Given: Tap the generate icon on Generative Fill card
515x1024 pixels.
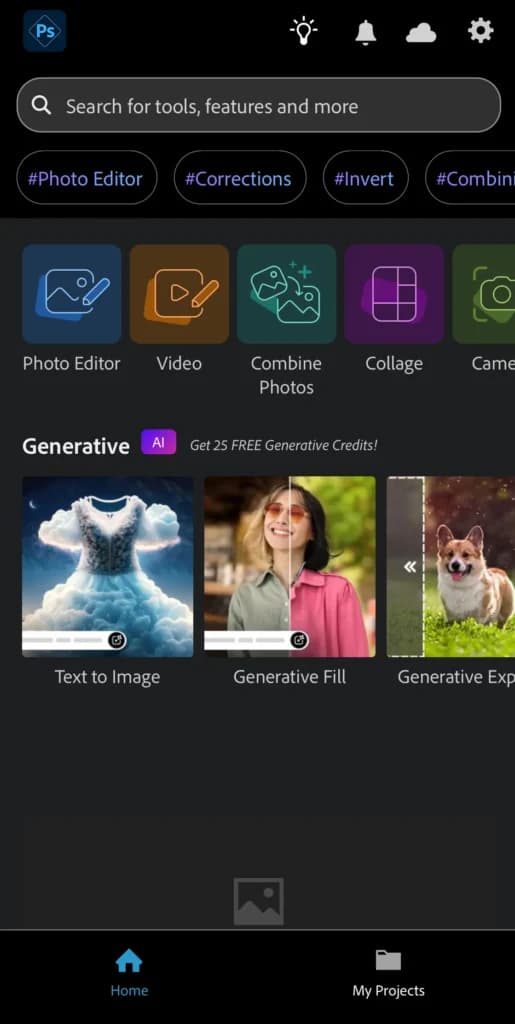Looking at the screenshot, I should 298,640.
